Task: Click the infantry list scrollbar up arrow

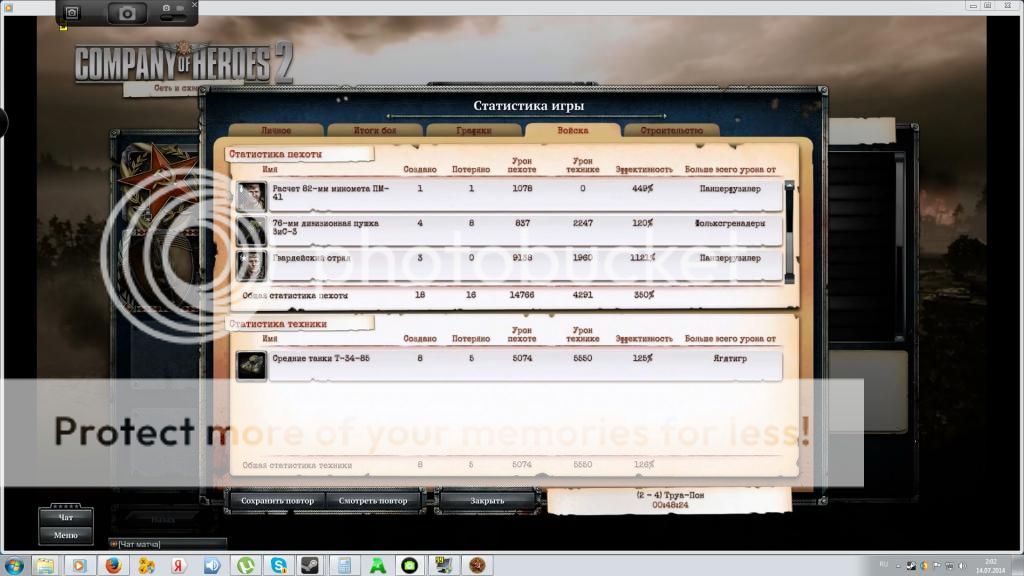Action: coord(789,186)
